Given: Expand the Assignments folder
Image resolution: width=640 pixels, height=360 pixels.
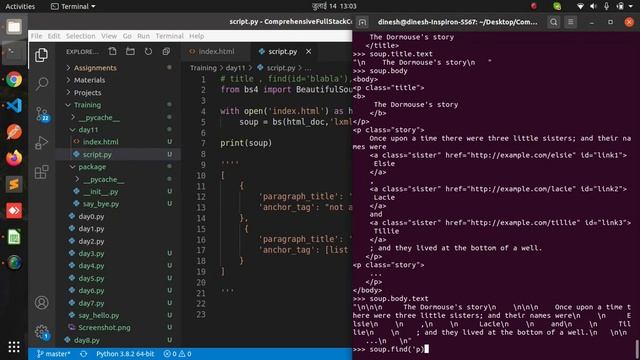Looking at the screenshot, I should click(x=95, y=68).
